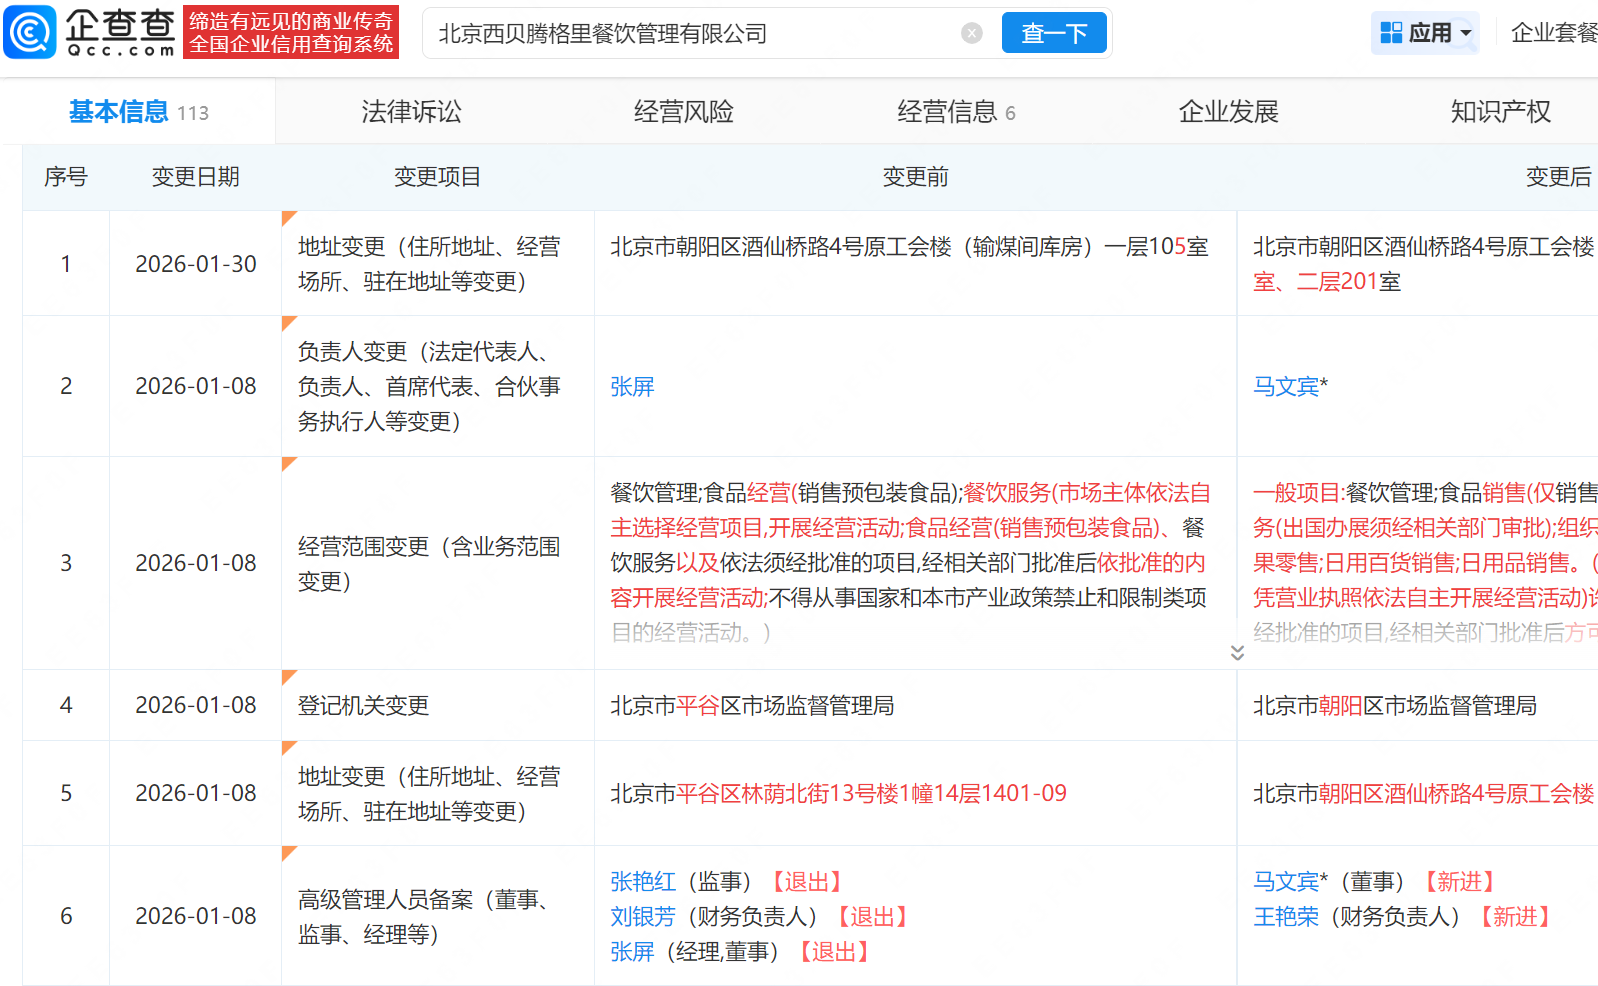Go to the 企业发展 tab

(1228, 112)
